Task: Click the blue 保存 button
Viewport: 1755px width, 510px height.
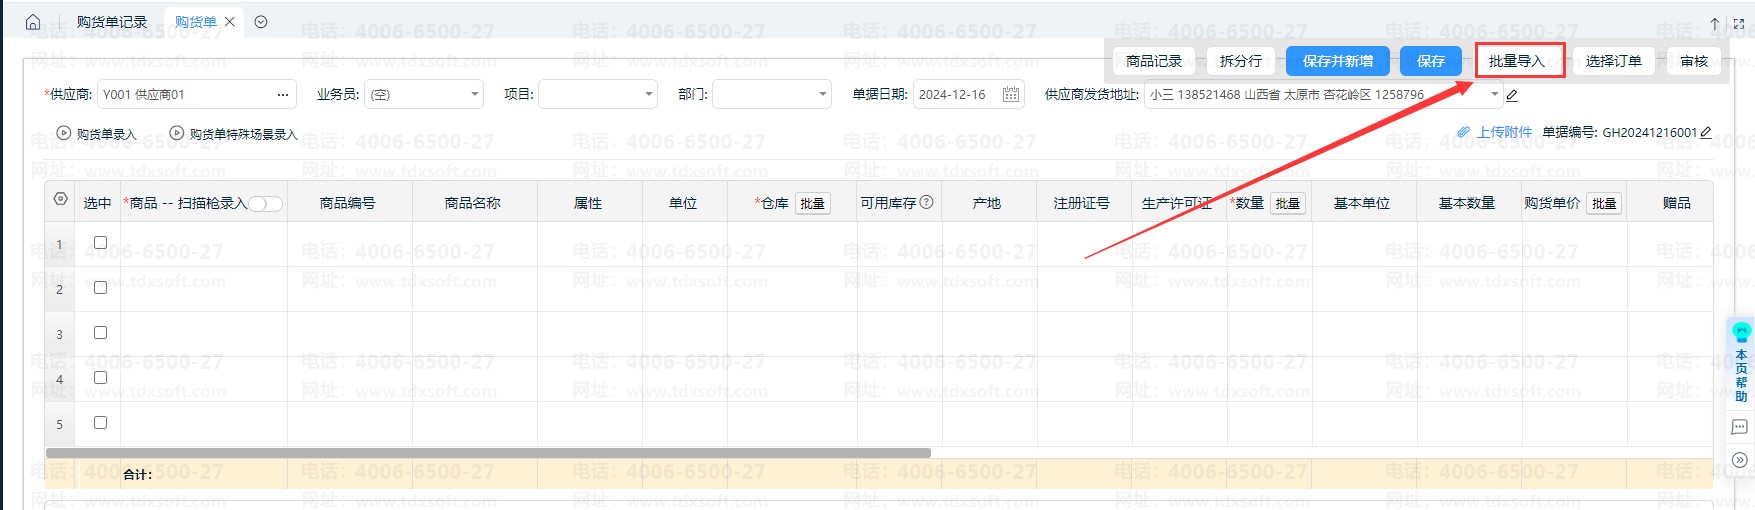Action: point(1431,61)
